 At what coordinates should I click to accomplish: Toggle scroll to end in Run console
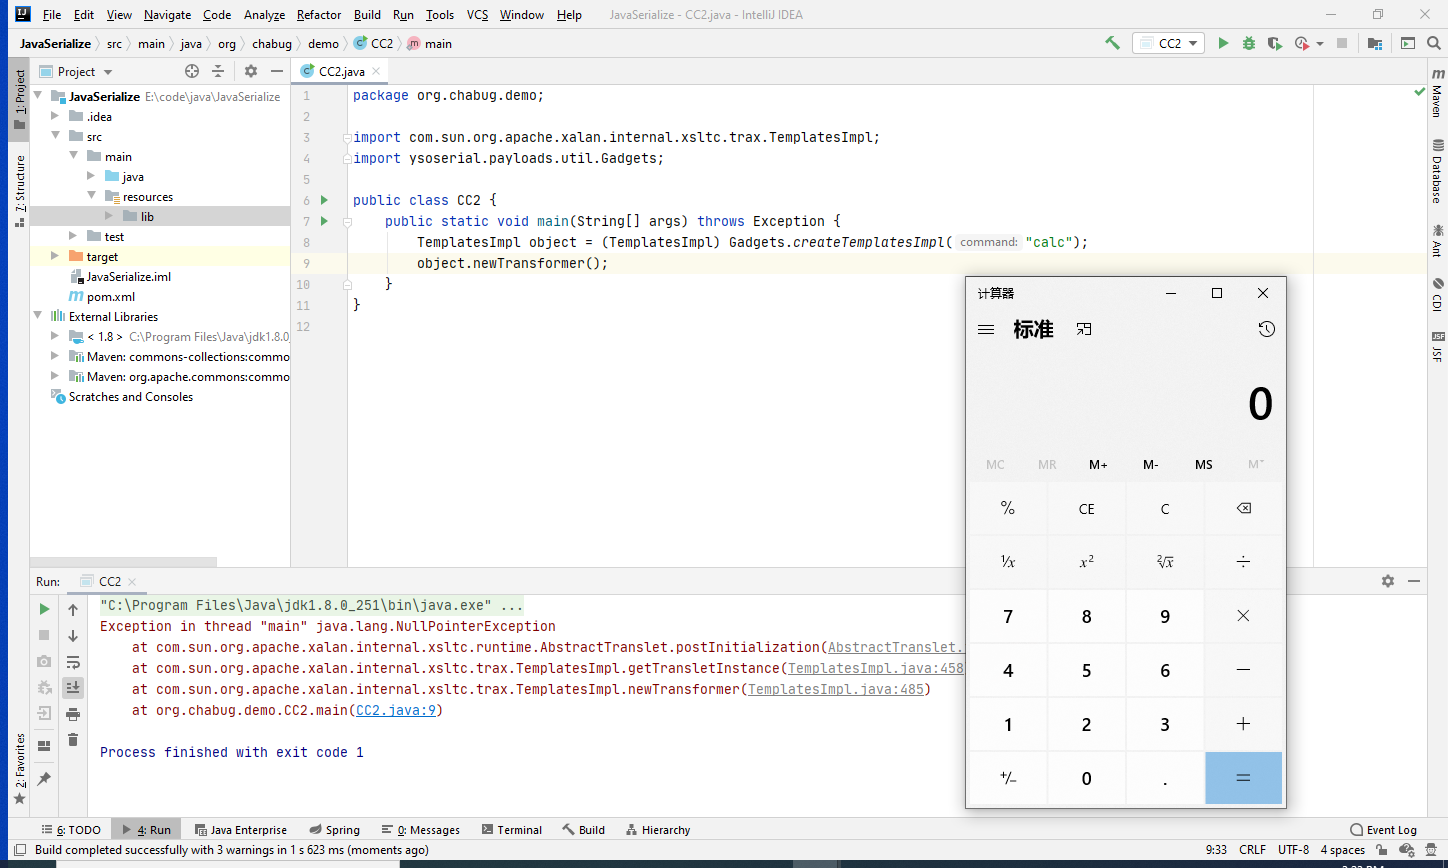click(73, 688)
